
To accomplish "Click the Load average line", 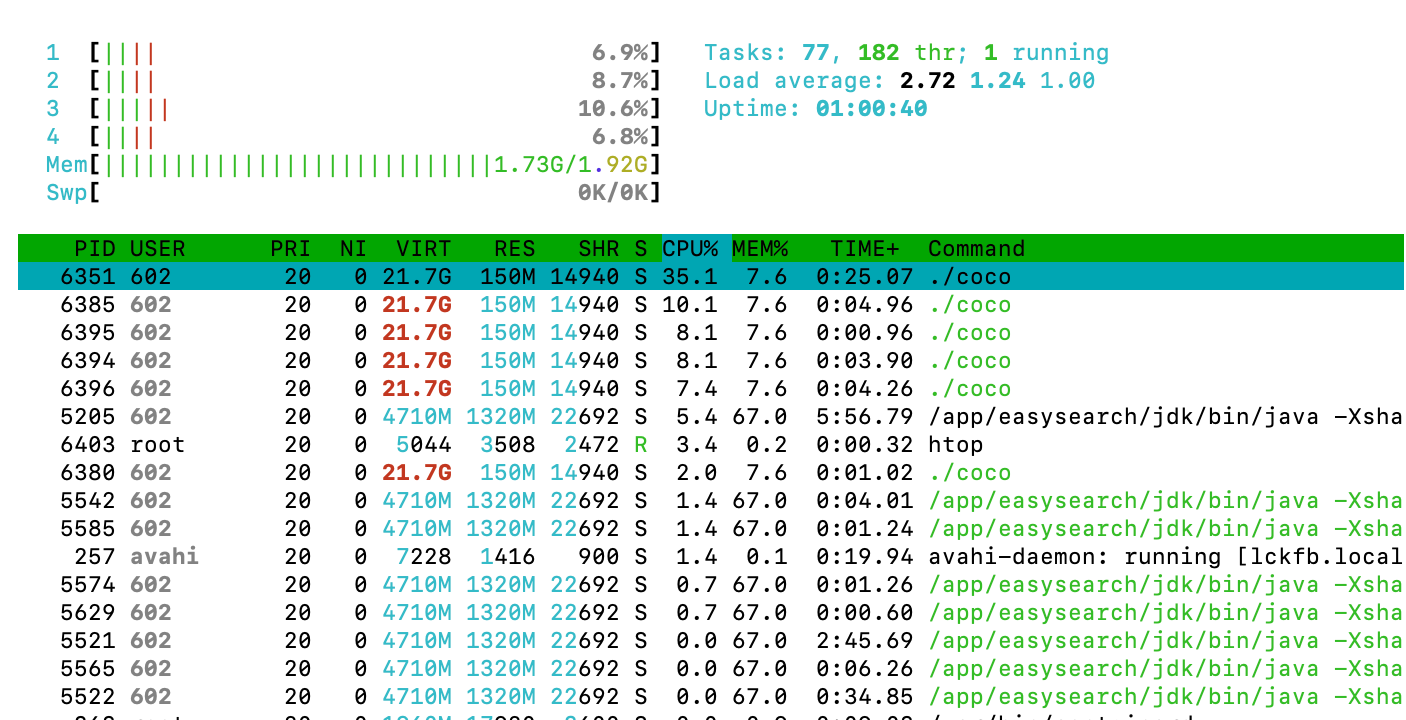I will [x=899, y=80].
